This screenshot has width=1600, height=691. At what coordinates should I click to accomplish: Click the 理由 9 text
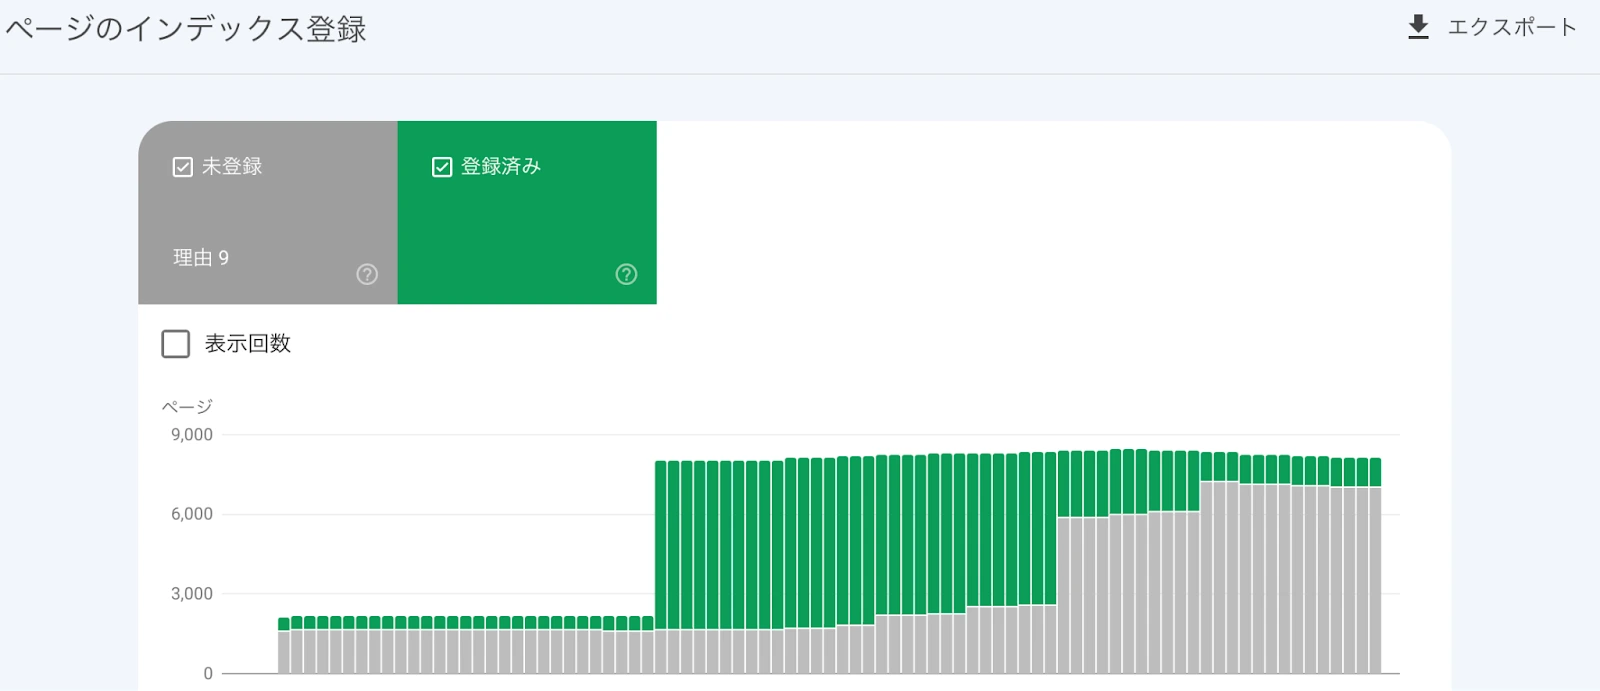[x=201, y=258]
